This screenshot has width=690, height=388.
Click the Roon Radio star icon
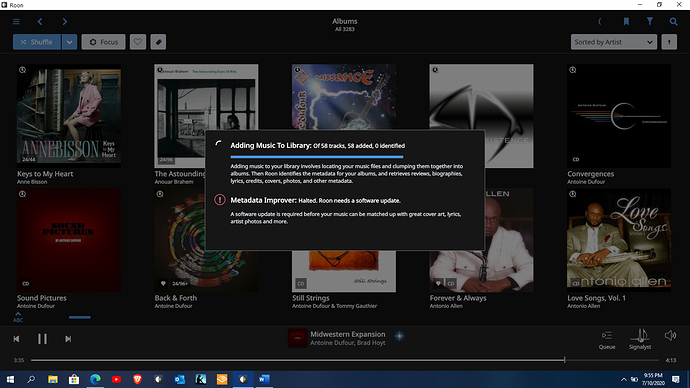pos(399,336)
